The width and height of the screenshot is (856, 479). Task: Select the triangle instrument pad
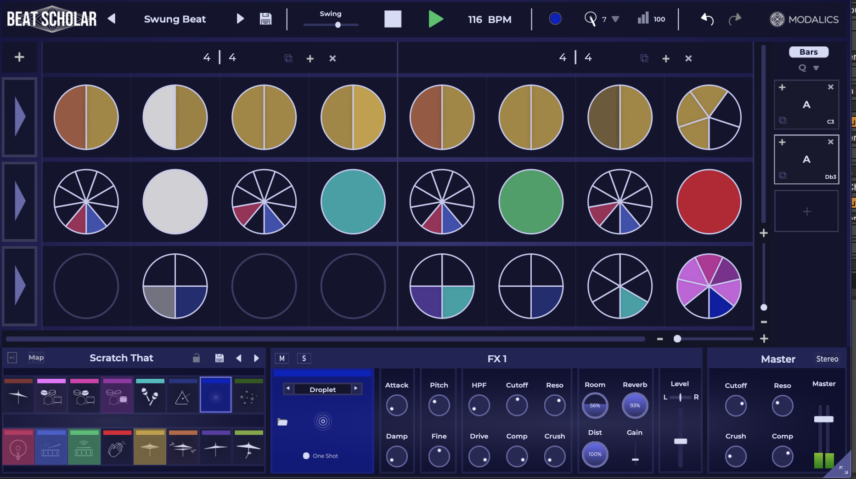182,395
